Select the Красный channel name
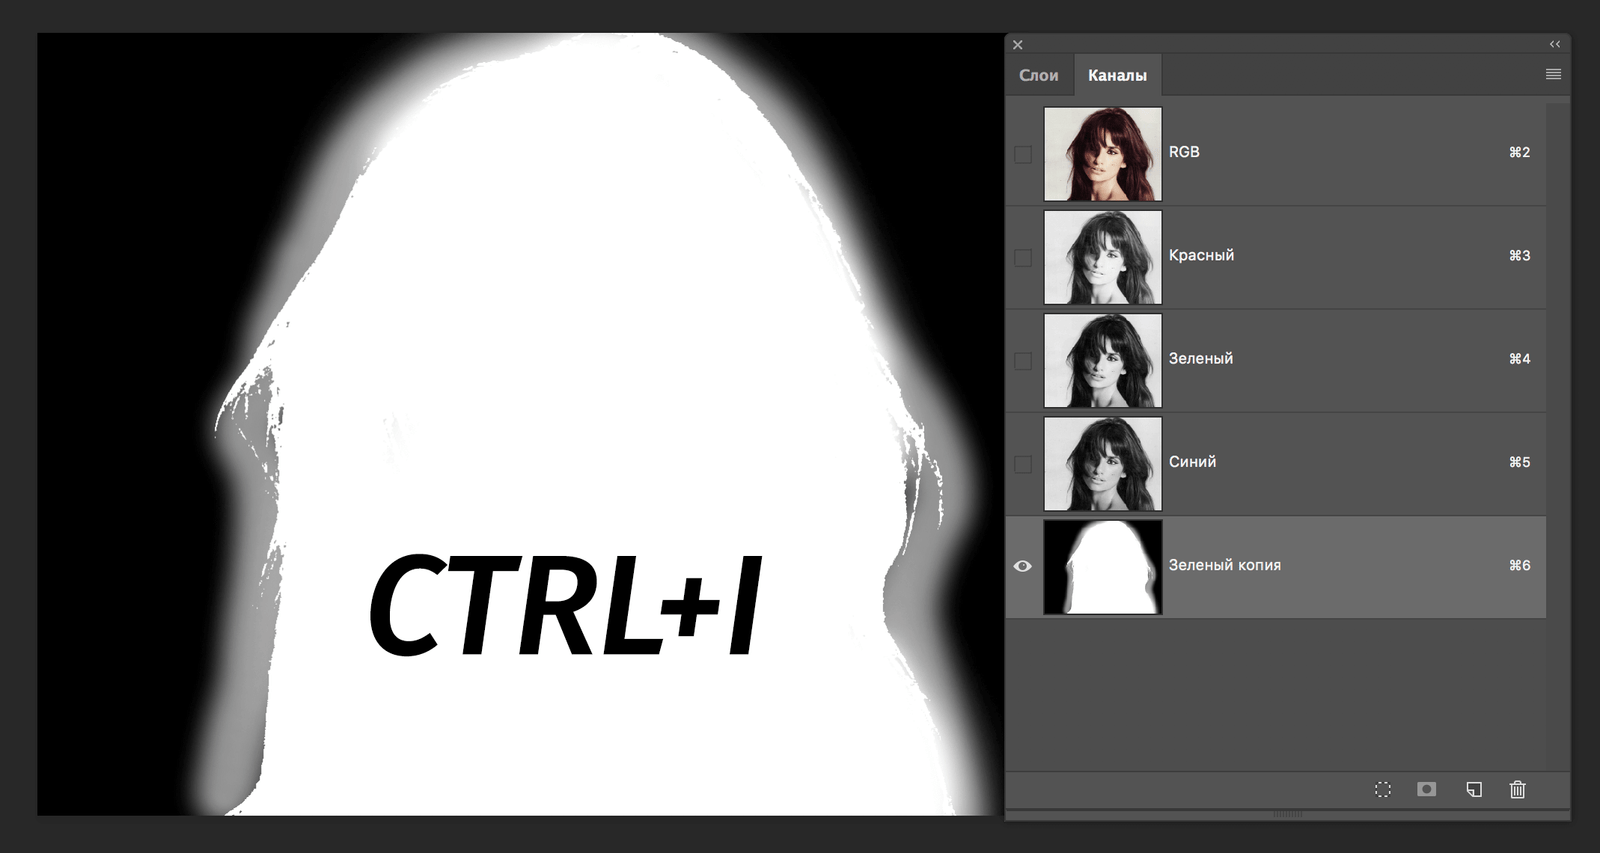Image resolution: width=1600 pixels, height=853 pixels. pos(1201,256)
